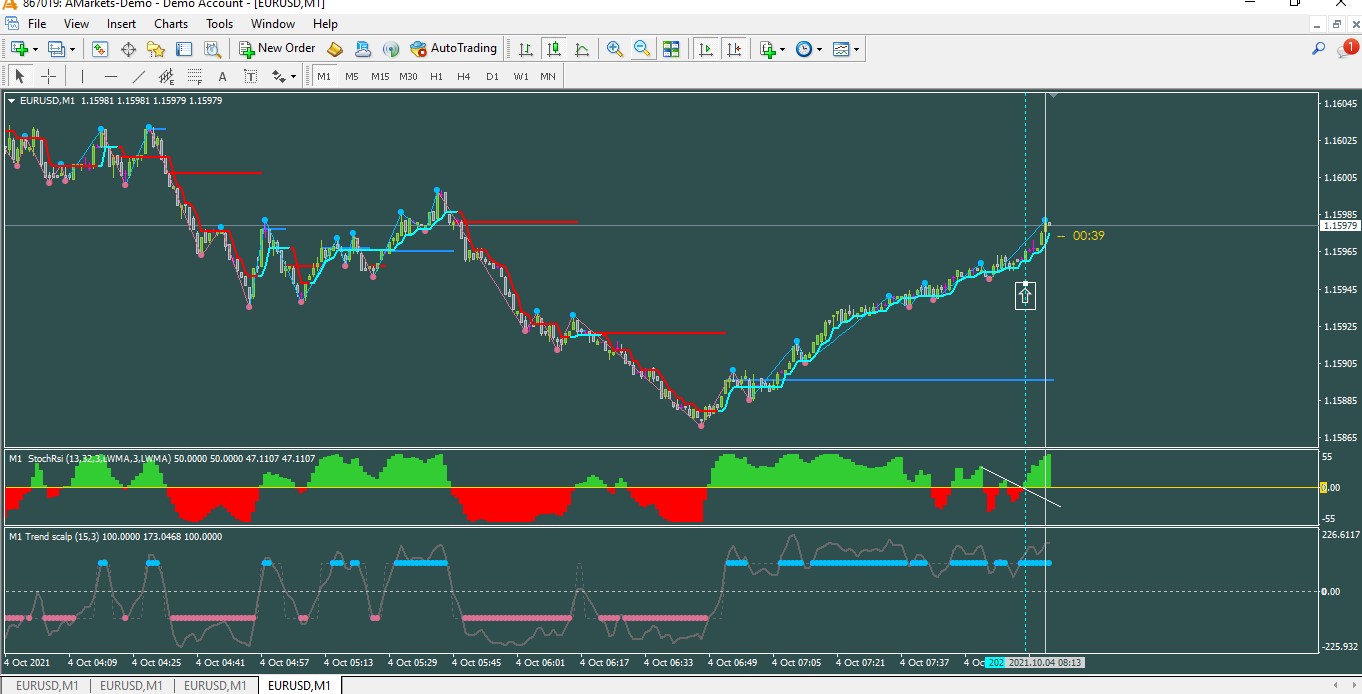This screenshot has height=694, width=1362.
Task: Switch to the first EURUSD,M1 chart tab
Action: (x=48, y=686)
